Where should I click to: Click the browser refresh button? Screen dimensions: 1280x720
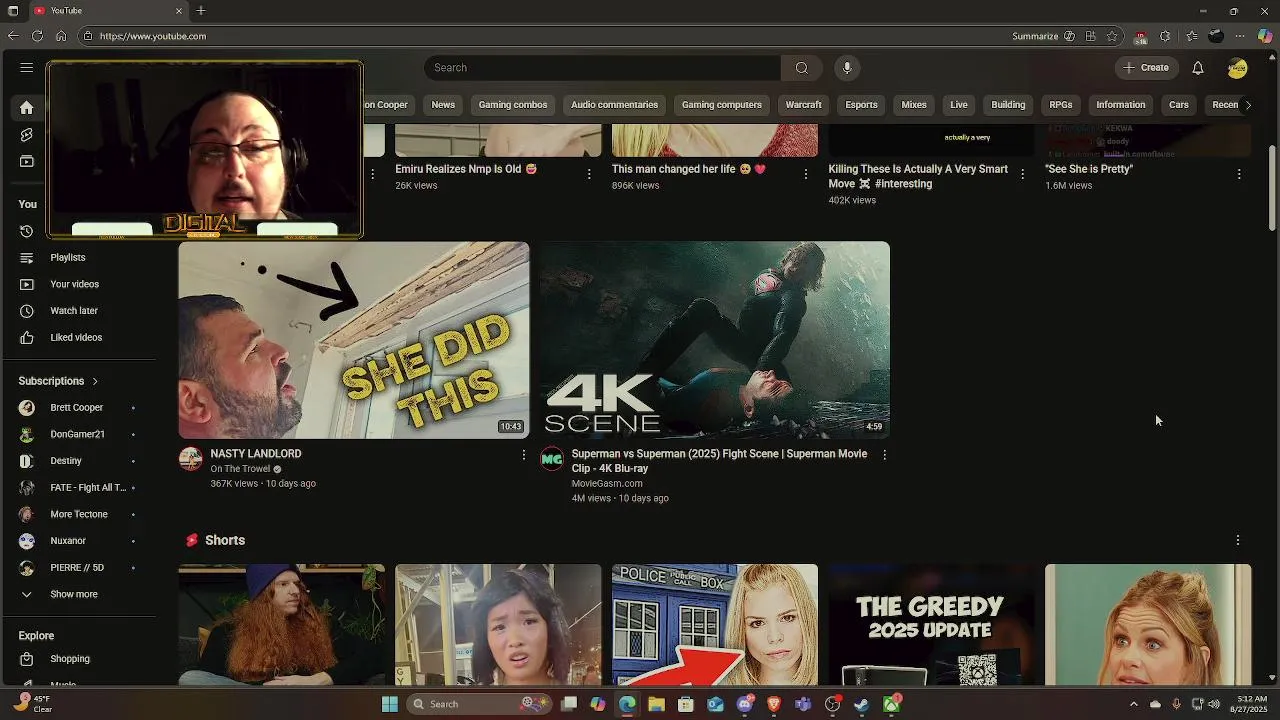pos(37,36)
